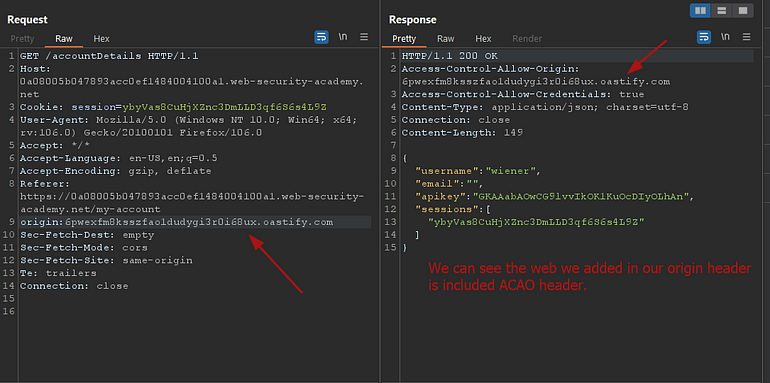The height and width of the screenshot is (383, 770).
Task: Select the Raw tab in Request
Action: point(64,39)
